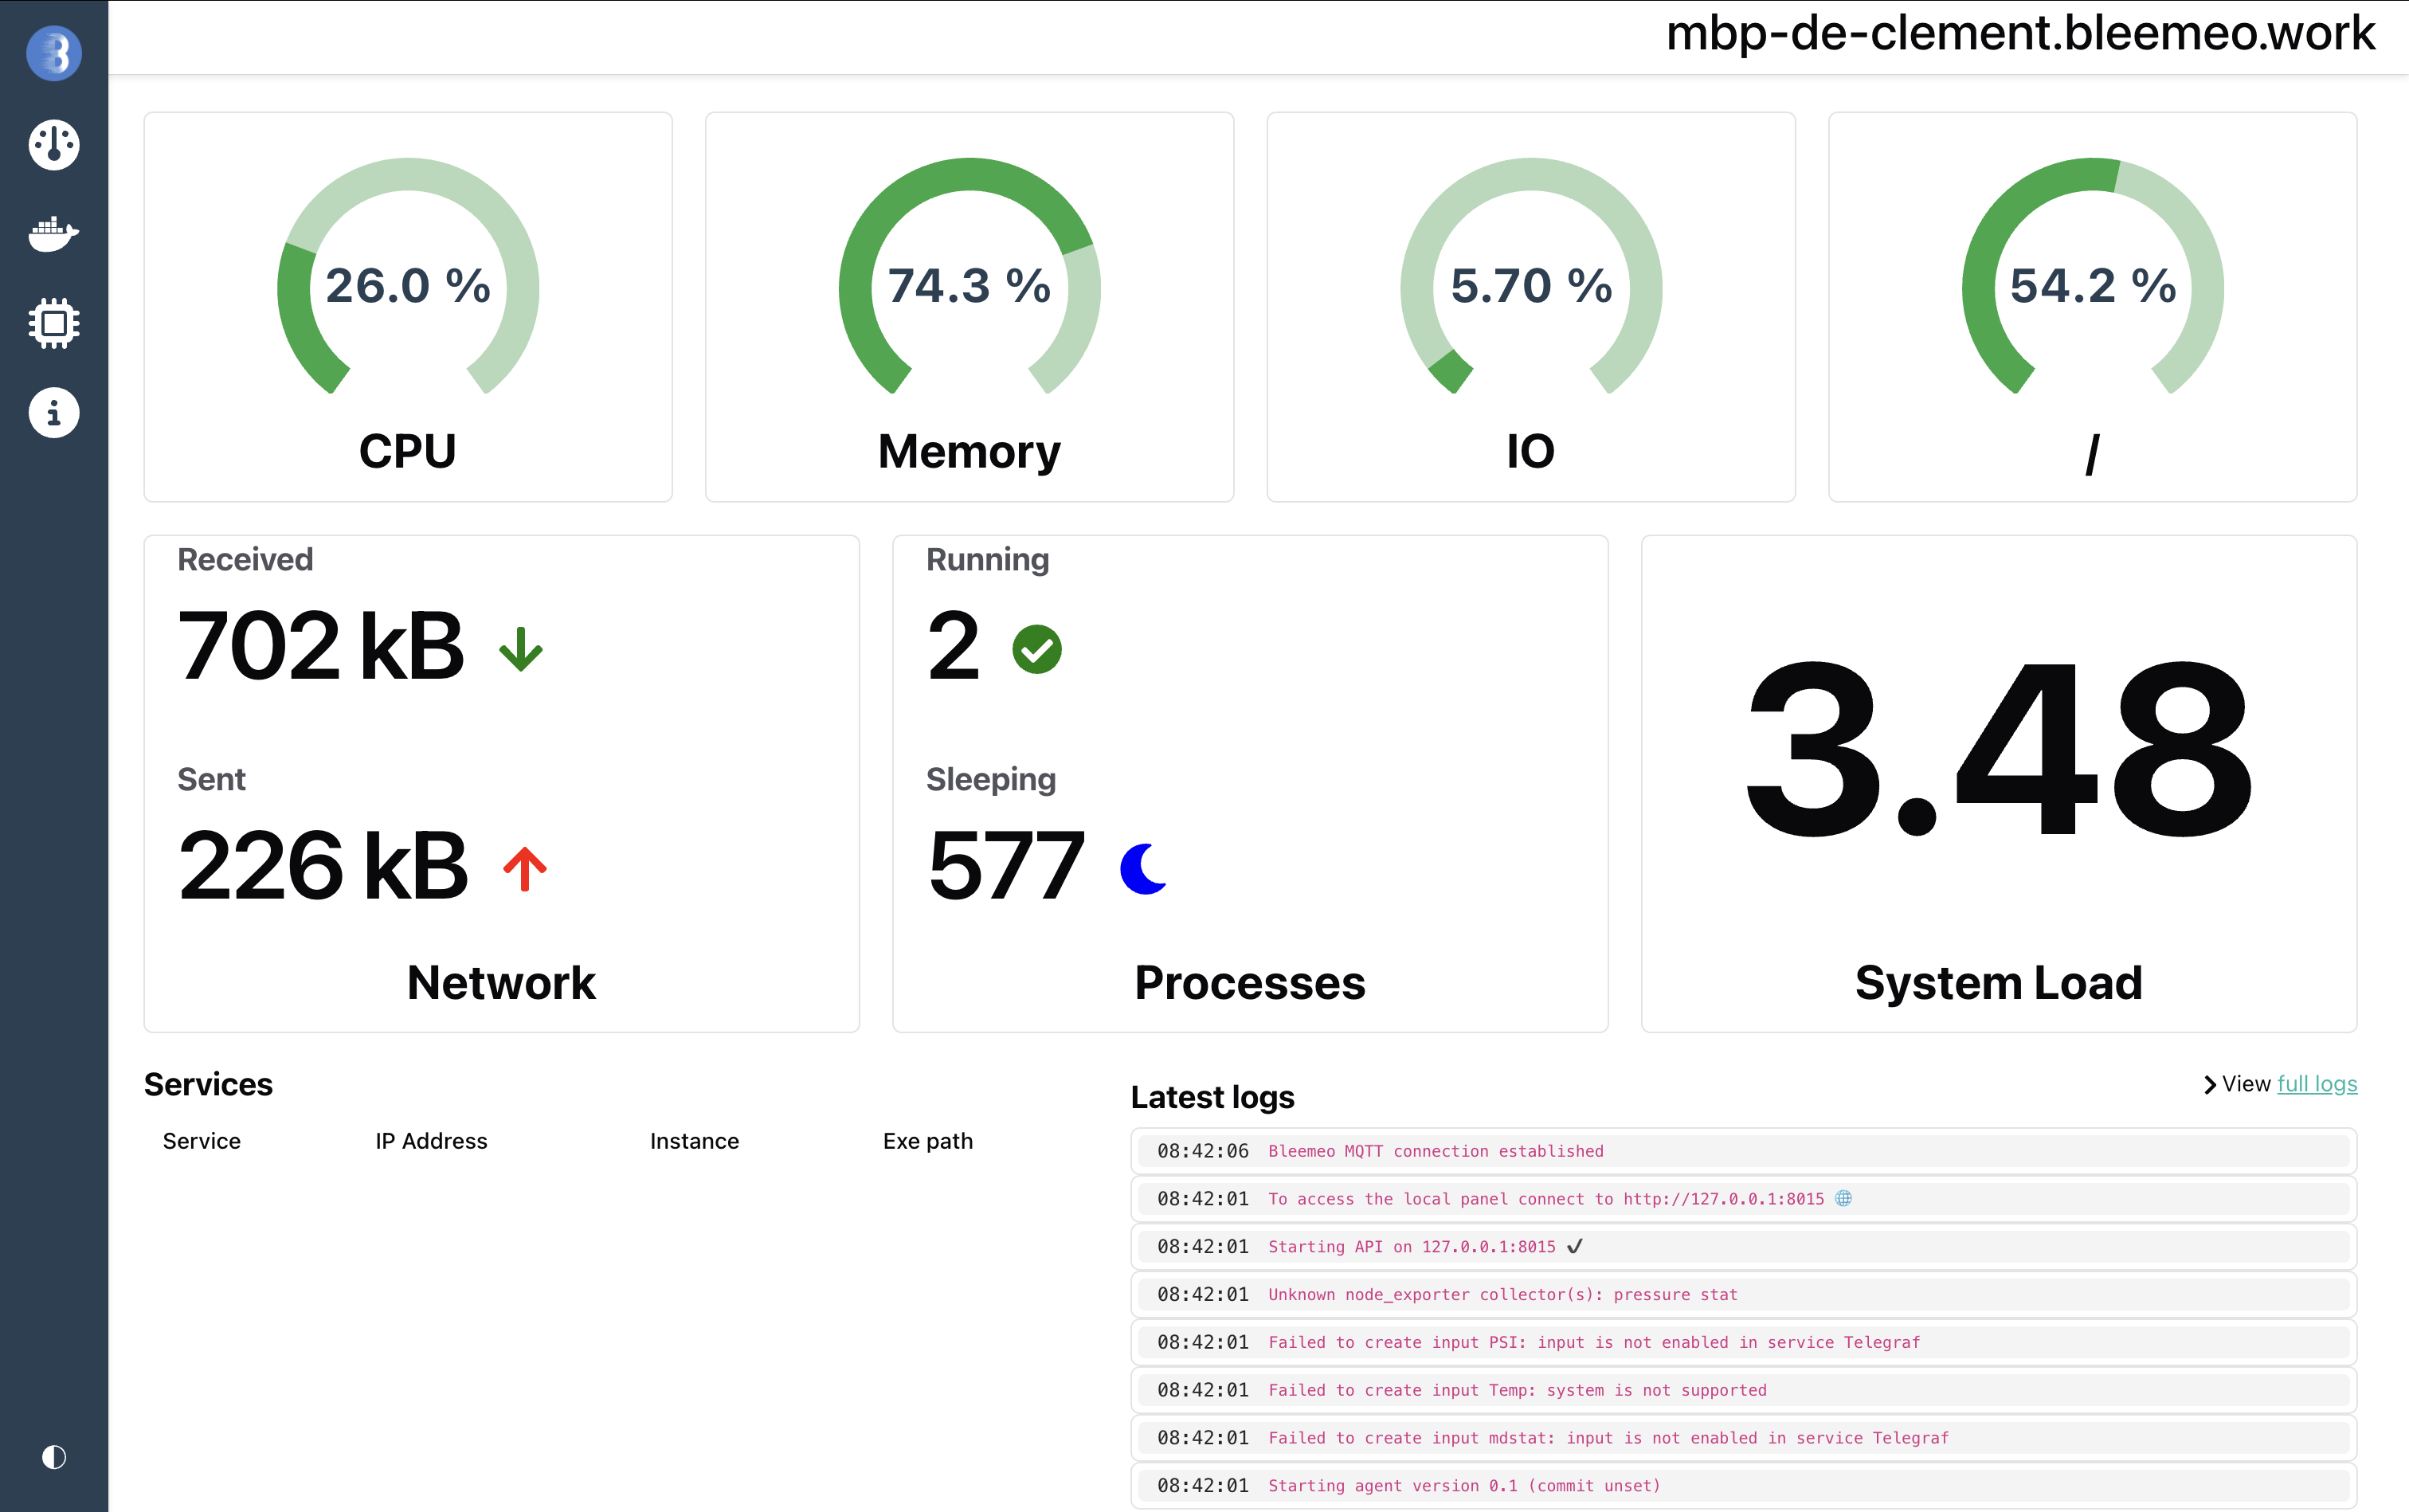2409x1512 pixels.
Task: Click the blue moon Sleeping icon
Action: point(1145,868)
